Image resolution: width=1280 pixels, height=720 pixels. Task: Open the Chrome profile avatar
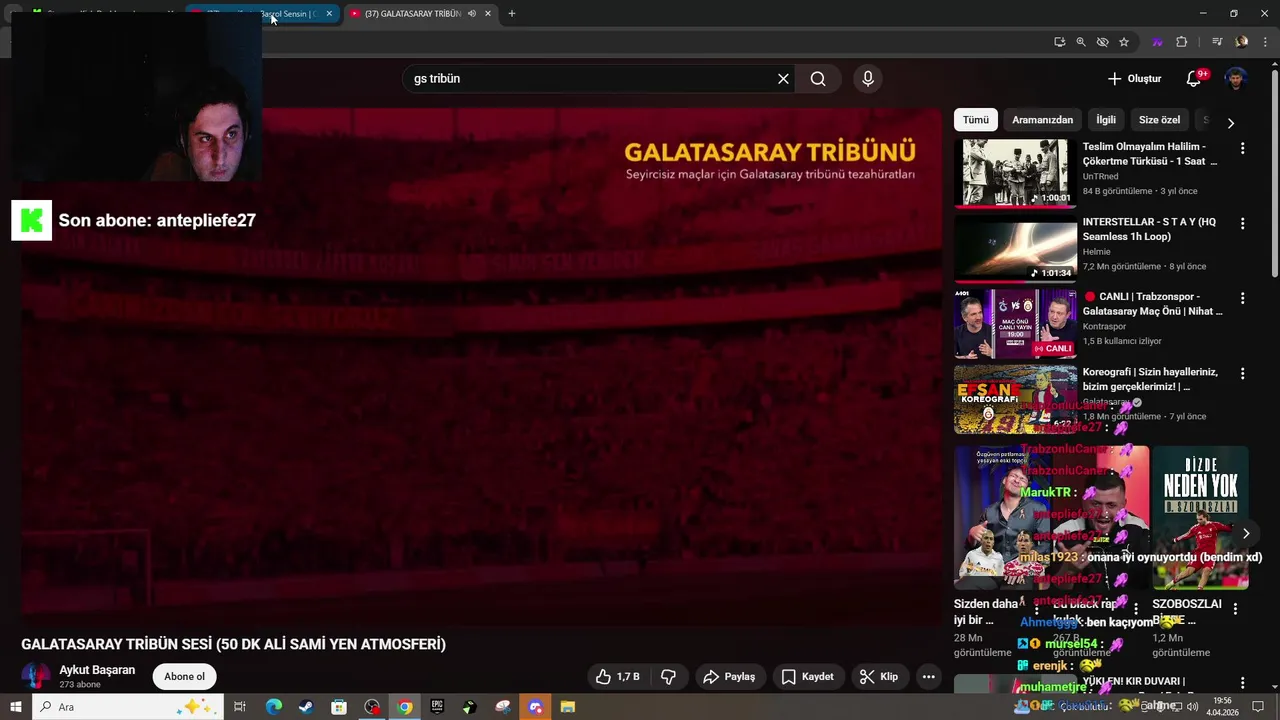point(1241,42)
